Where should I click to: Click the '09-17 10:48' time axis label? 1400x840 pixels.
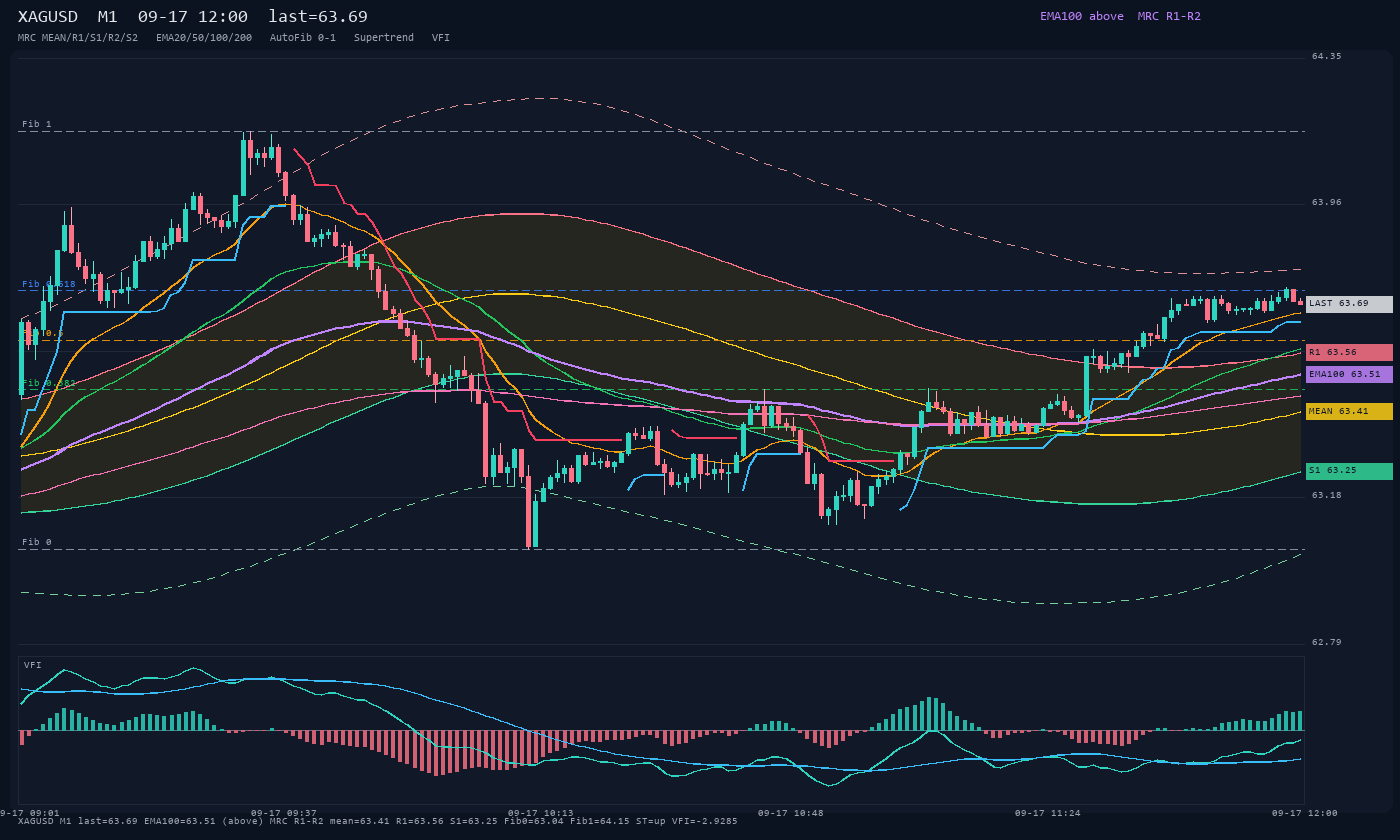[x=791, y=813]
